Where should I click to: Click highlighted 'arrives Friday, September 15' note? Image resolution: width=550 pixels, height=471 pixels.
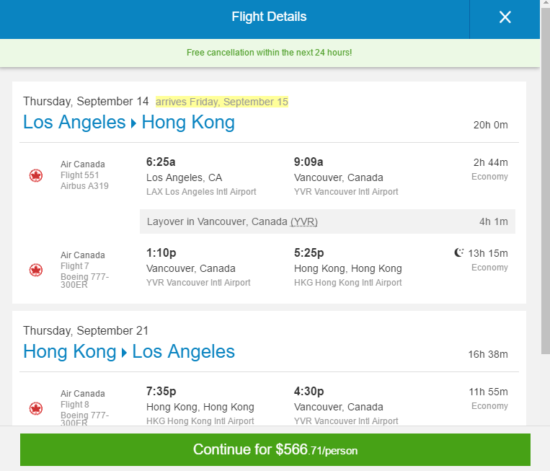tap(222, 102)
